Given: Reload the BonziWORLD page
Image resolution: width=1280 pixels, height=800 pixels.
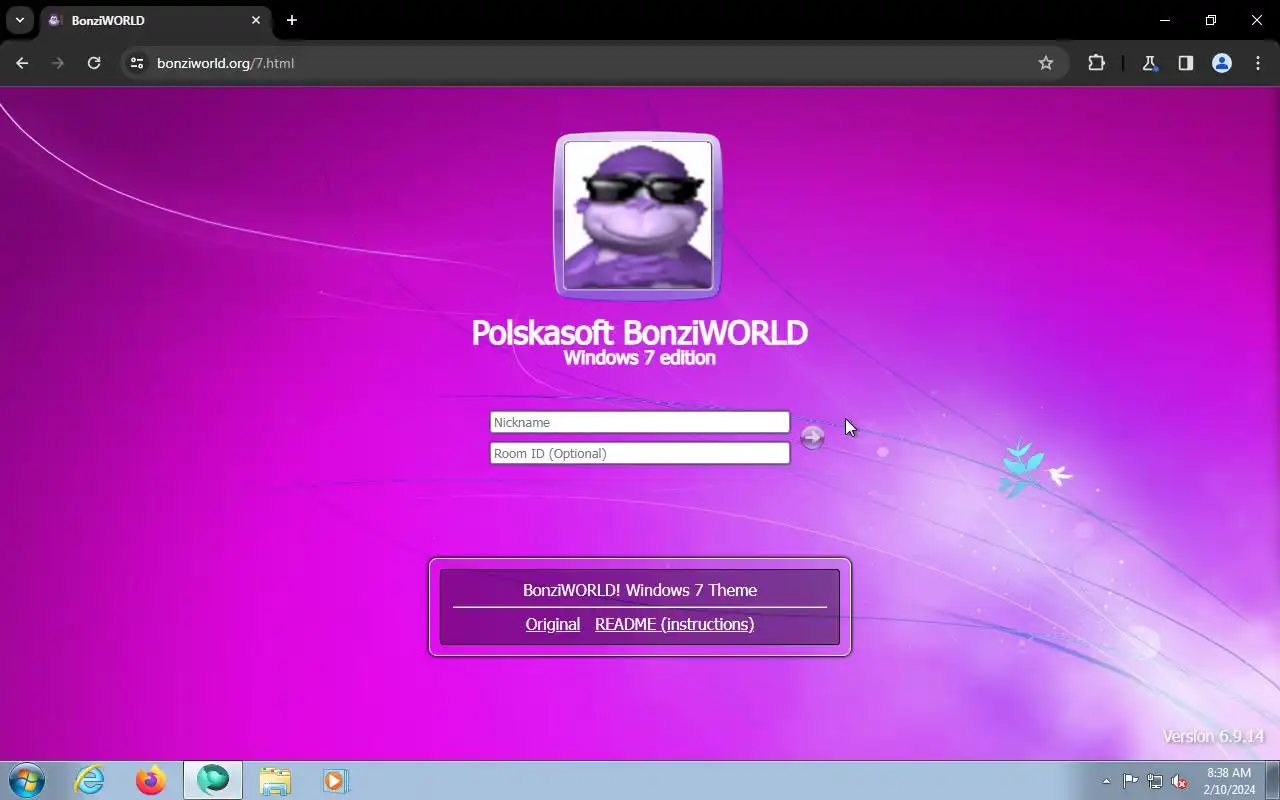Looking at the screenshot, I should point(94,63).
